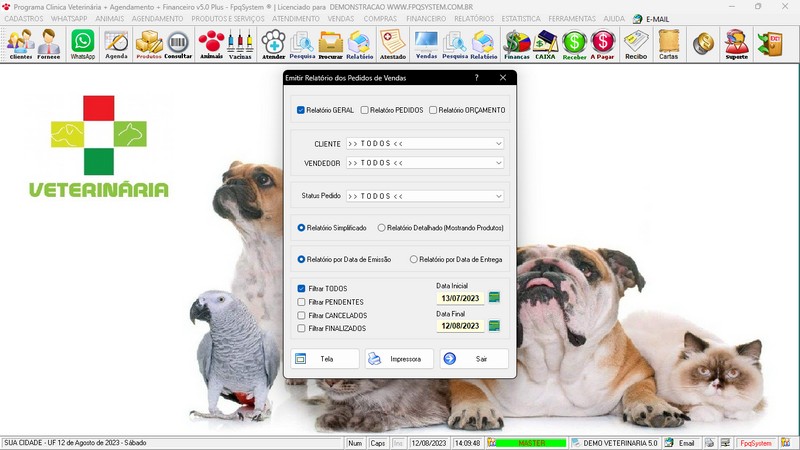Click the Sair button

point(474,359)
